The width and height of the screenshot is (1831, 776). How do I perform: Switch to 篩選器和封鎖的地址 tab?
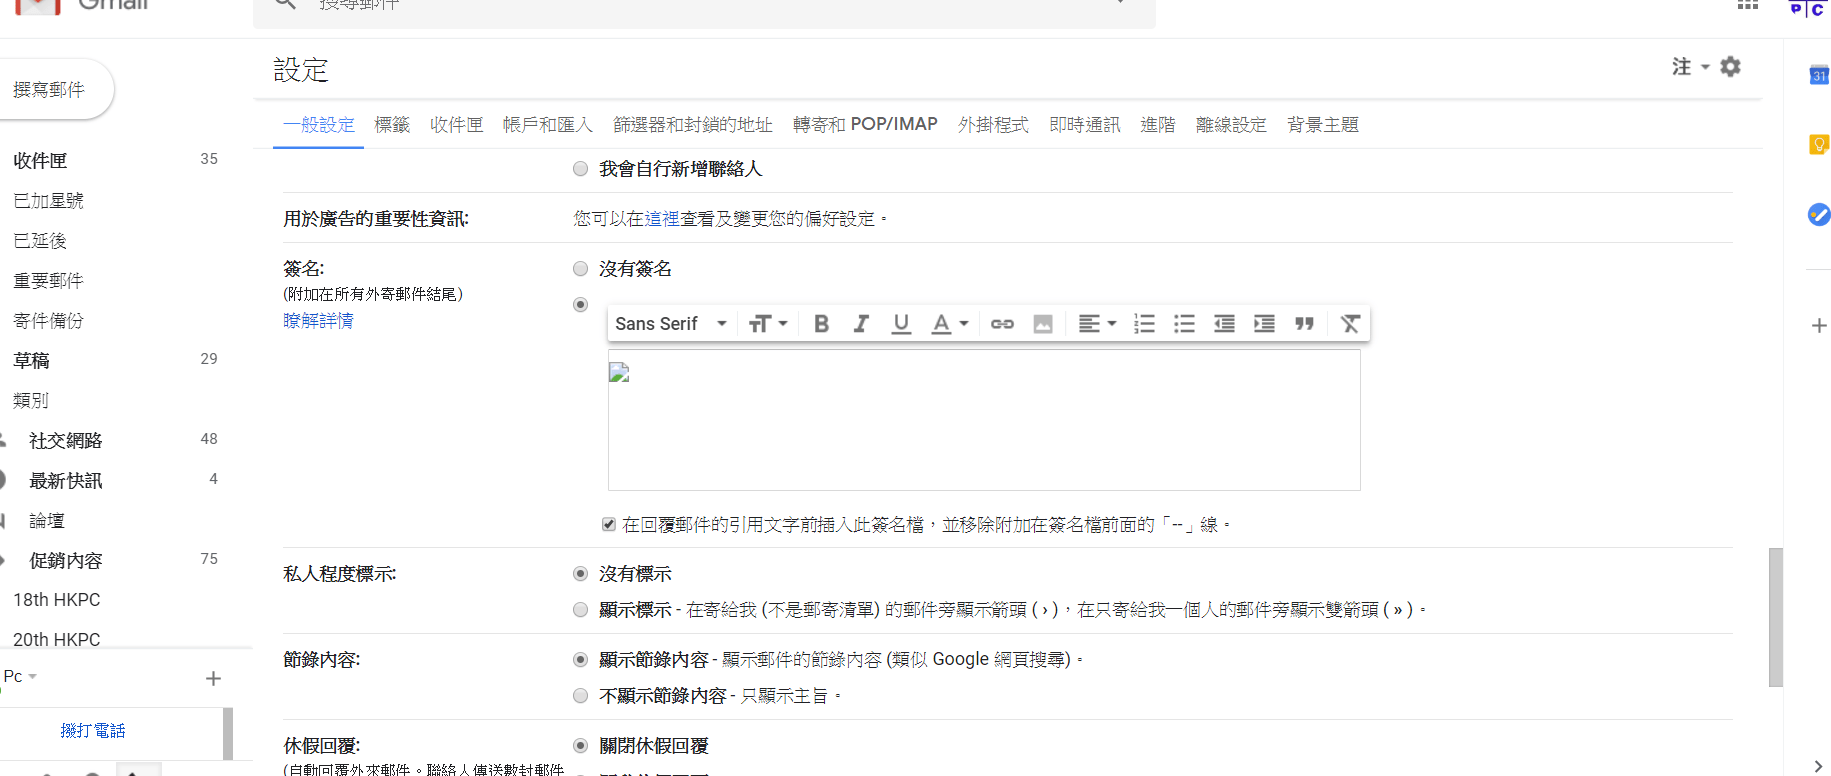pos(693,125)
